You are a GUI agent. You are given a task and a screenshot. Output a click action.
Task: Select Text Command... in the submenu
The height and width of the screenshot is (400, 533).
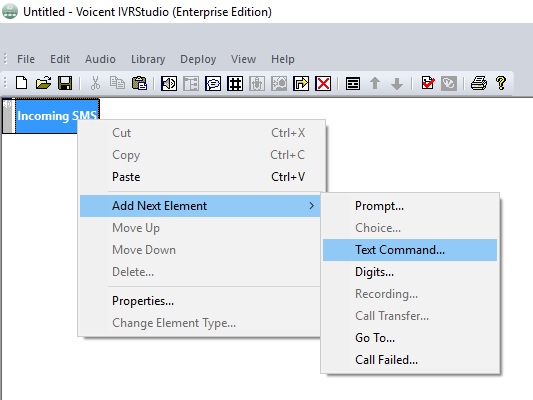(x=410, y=250)
